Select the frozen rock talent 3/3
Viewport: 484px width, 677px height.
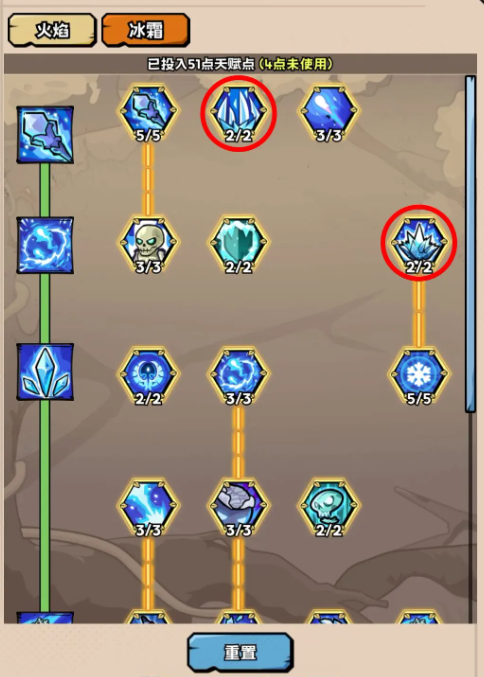[238, 508]
